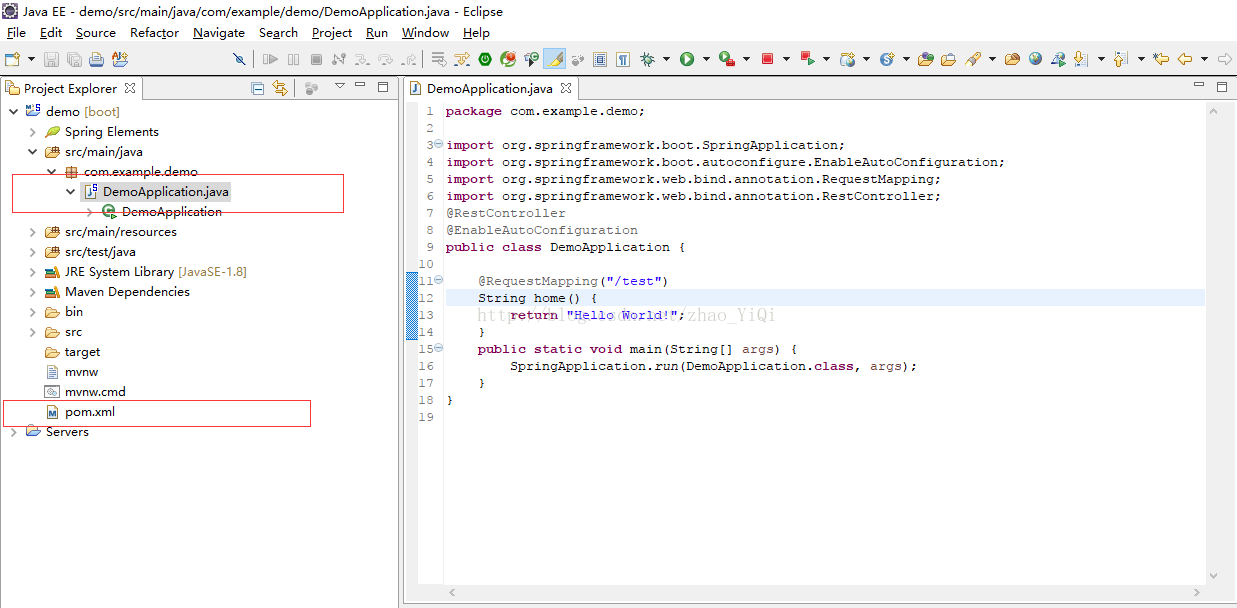
Task: Select pom.xml in Project Explorer
Action: coord(89,412)
